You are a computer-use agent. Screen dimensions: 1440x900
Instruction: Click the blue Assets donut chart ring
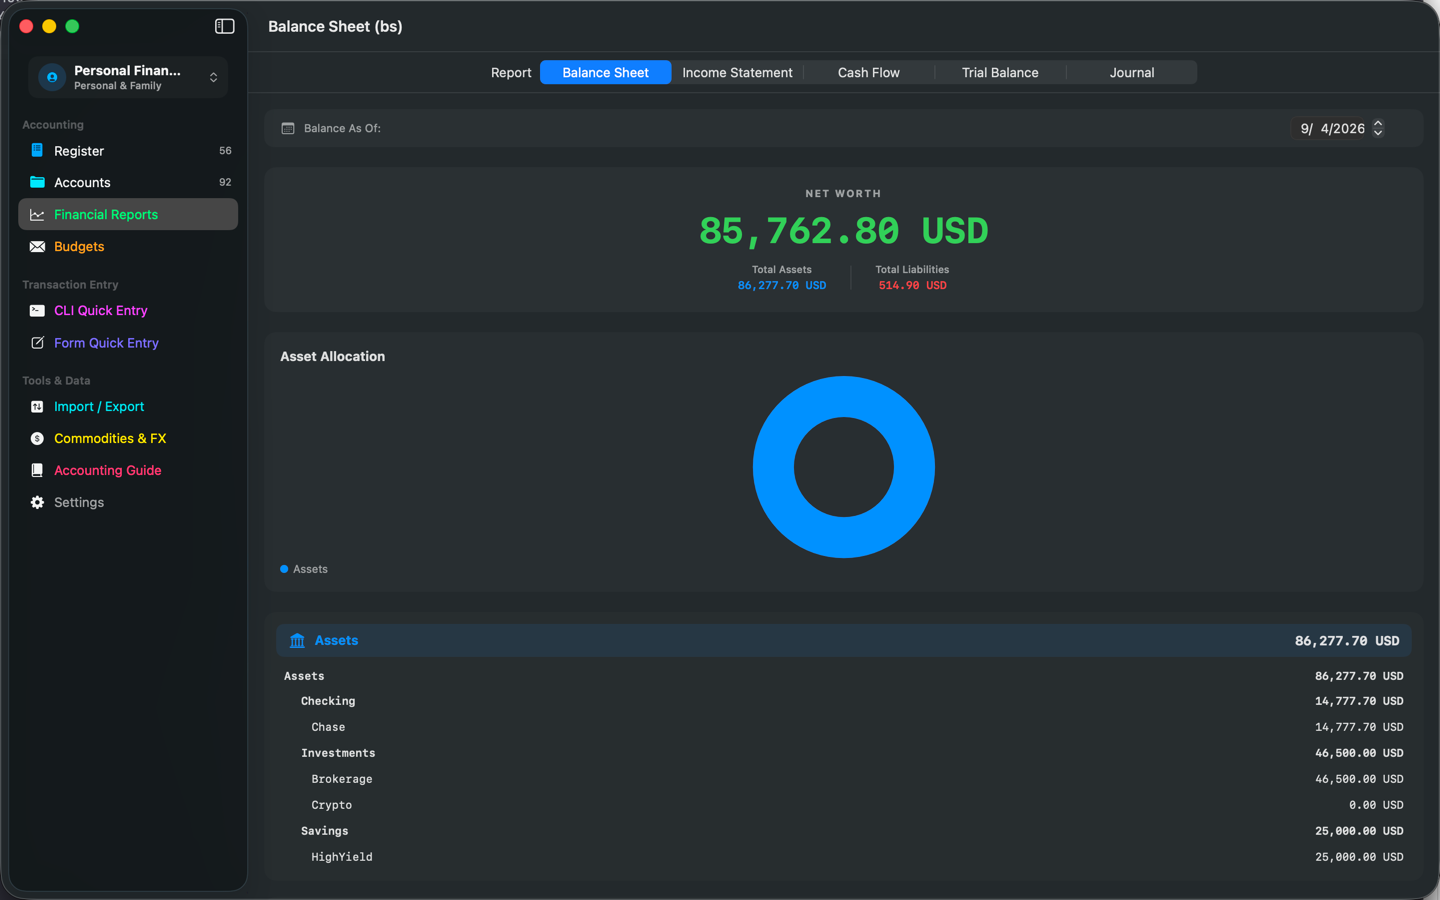(773, 467)
